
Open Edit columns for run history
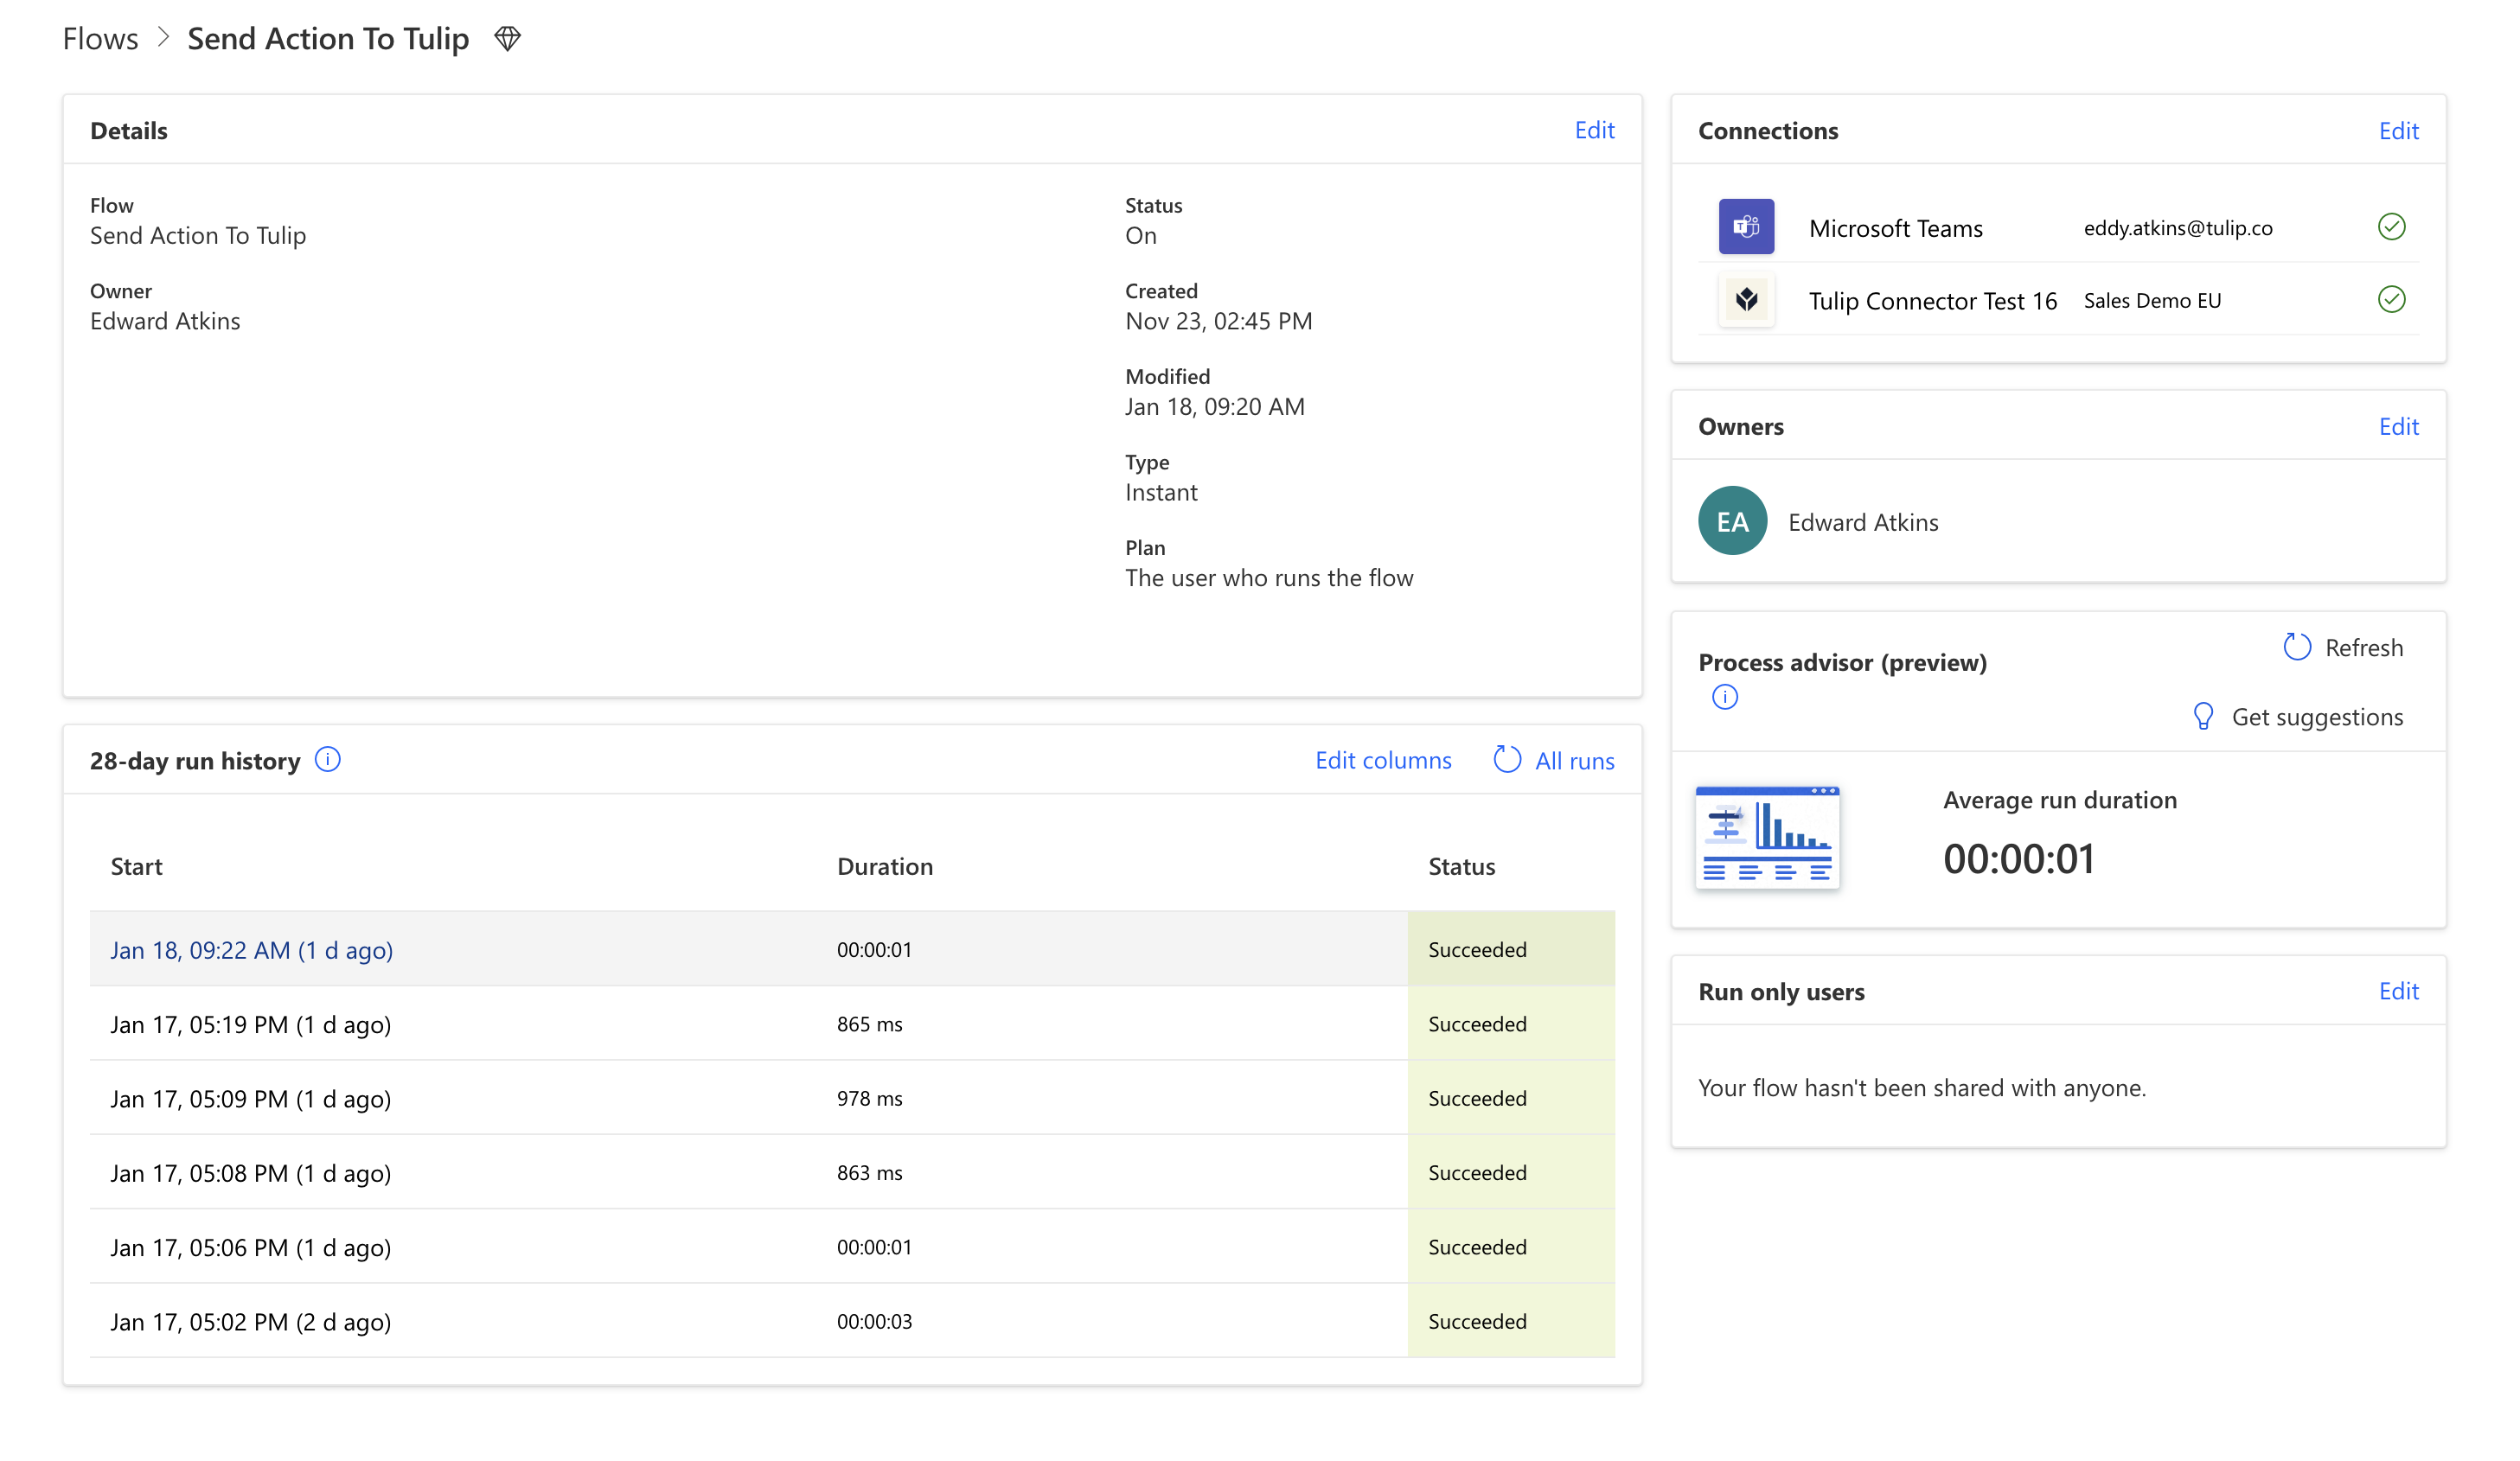click(x=1382, y=761)
